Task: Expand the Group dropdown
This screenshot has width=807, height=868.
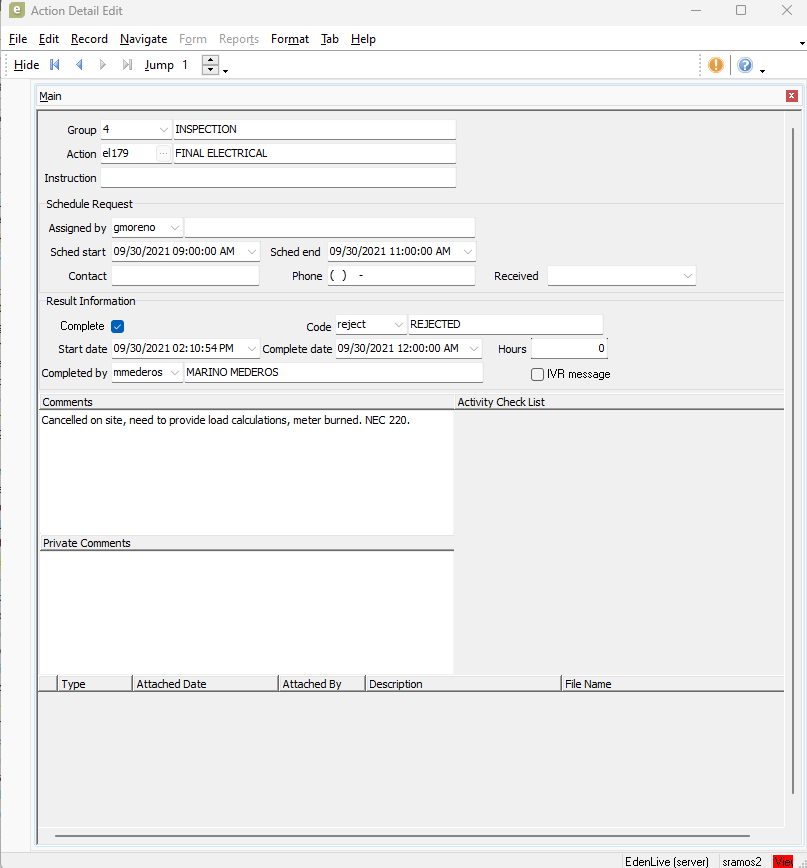Action: click(x=164, y=130)
